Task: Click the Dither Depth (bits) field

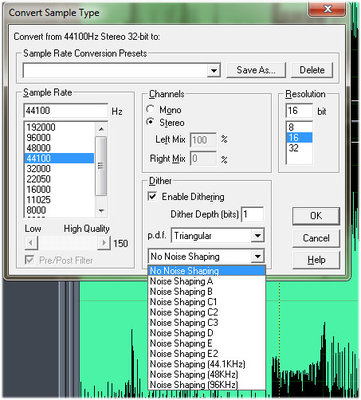Action: point(253,214)
